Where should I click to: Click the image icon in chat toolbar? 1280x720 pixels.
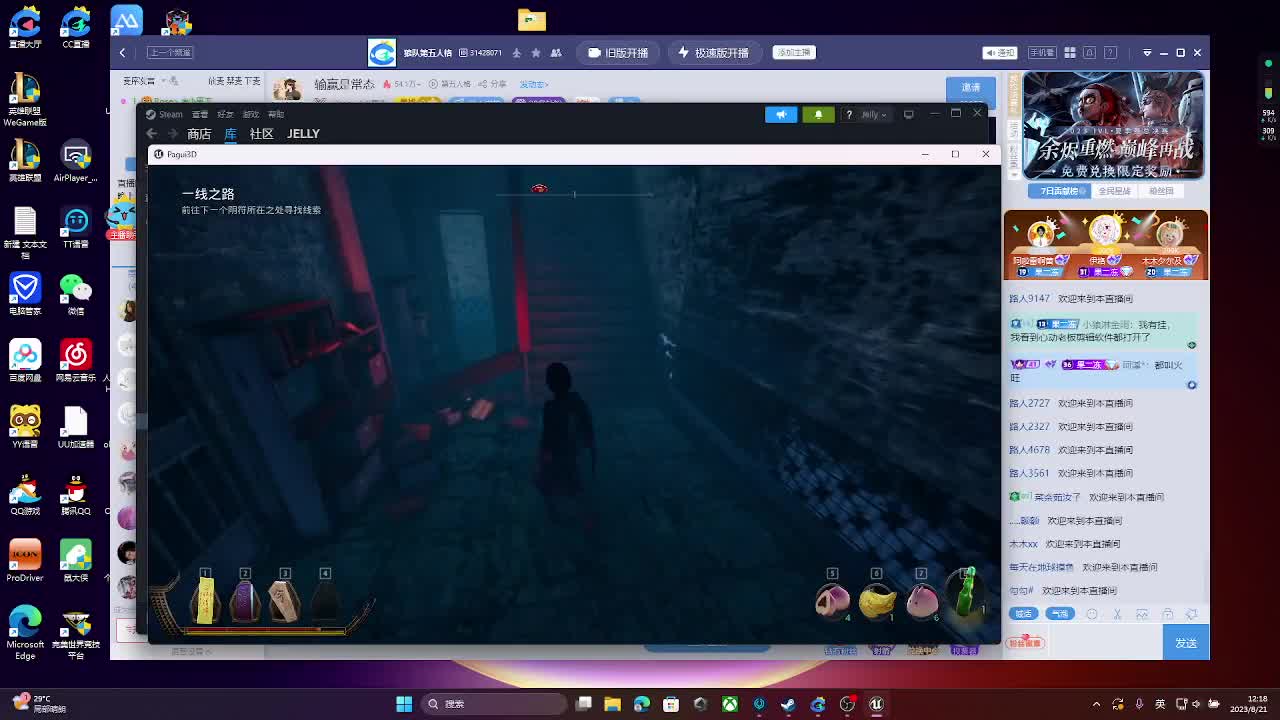[x=1141, y=614]
